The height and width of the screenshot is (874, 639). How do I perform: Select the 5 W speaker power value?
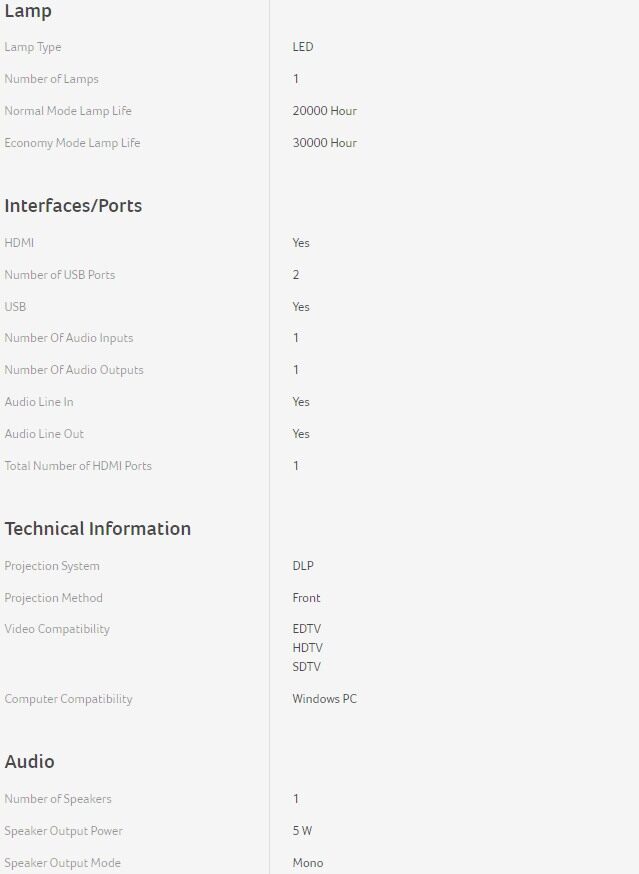302,831
